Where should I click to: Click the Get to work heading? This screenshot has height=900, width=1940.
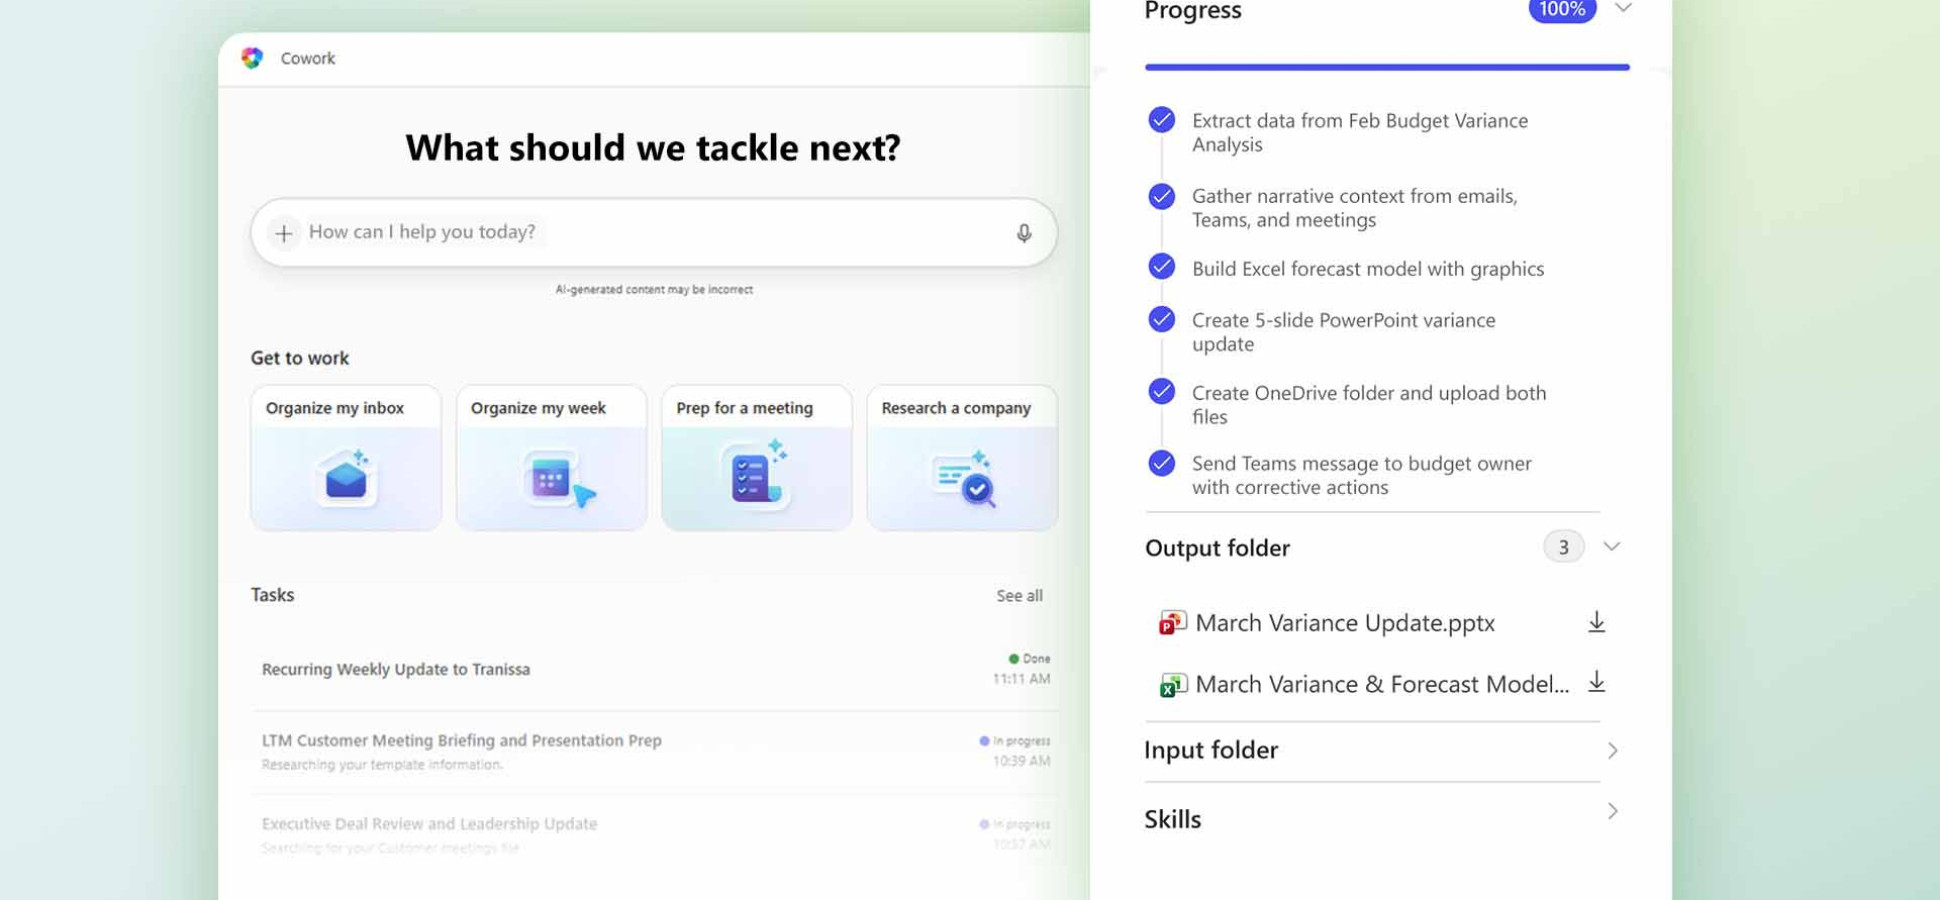point(300,358)
